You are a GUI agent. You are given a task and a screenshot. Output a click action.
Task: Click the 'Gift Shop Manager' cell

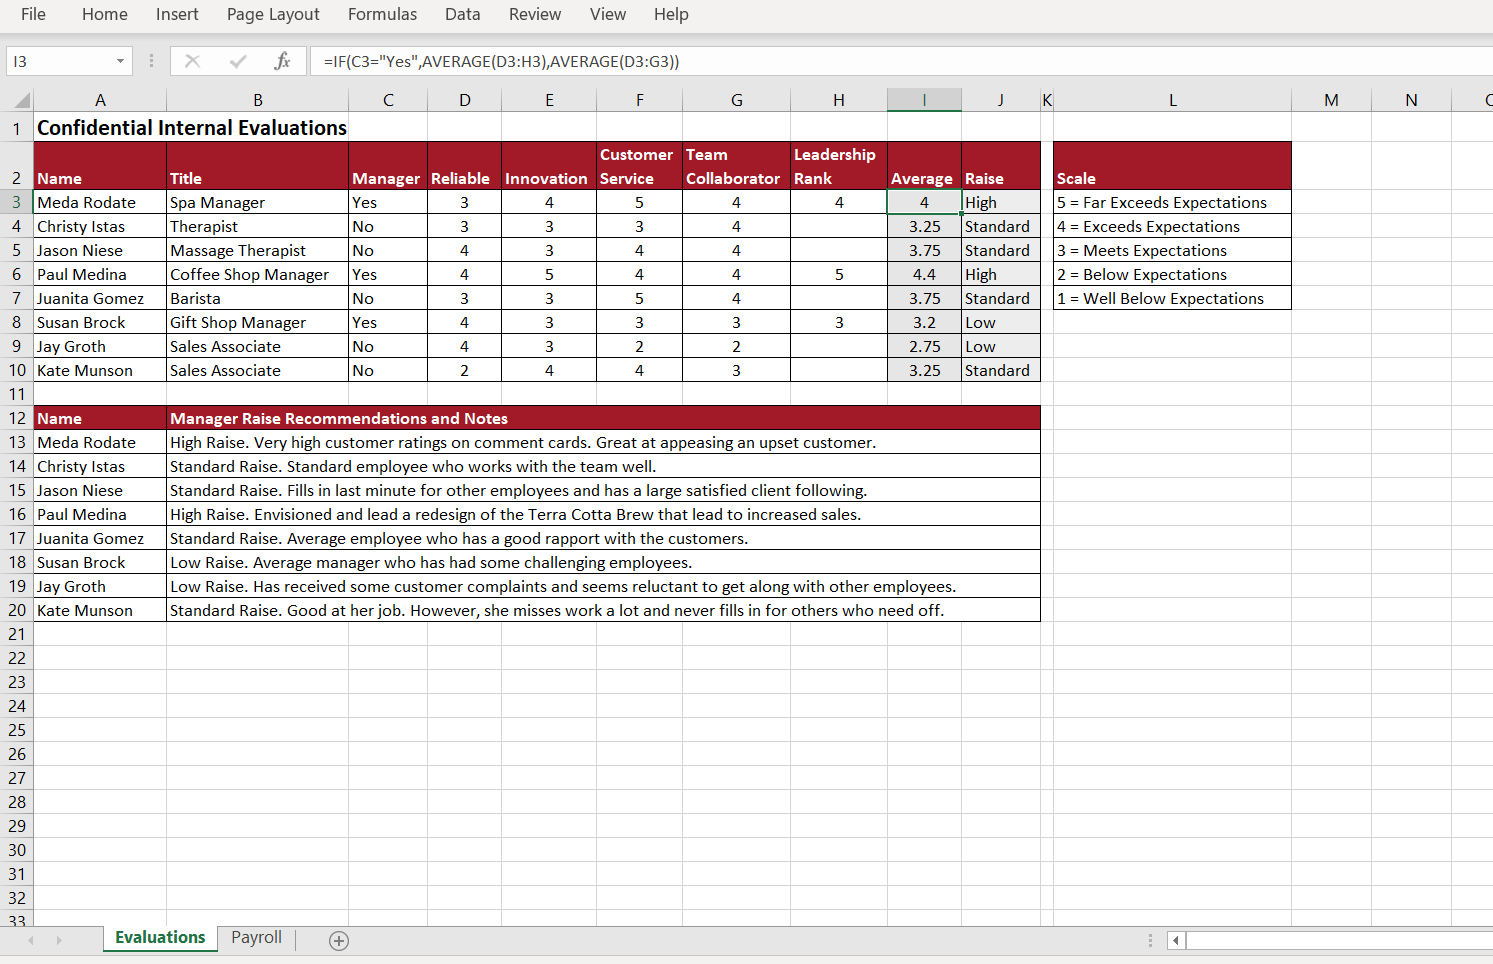pos(257,322)
